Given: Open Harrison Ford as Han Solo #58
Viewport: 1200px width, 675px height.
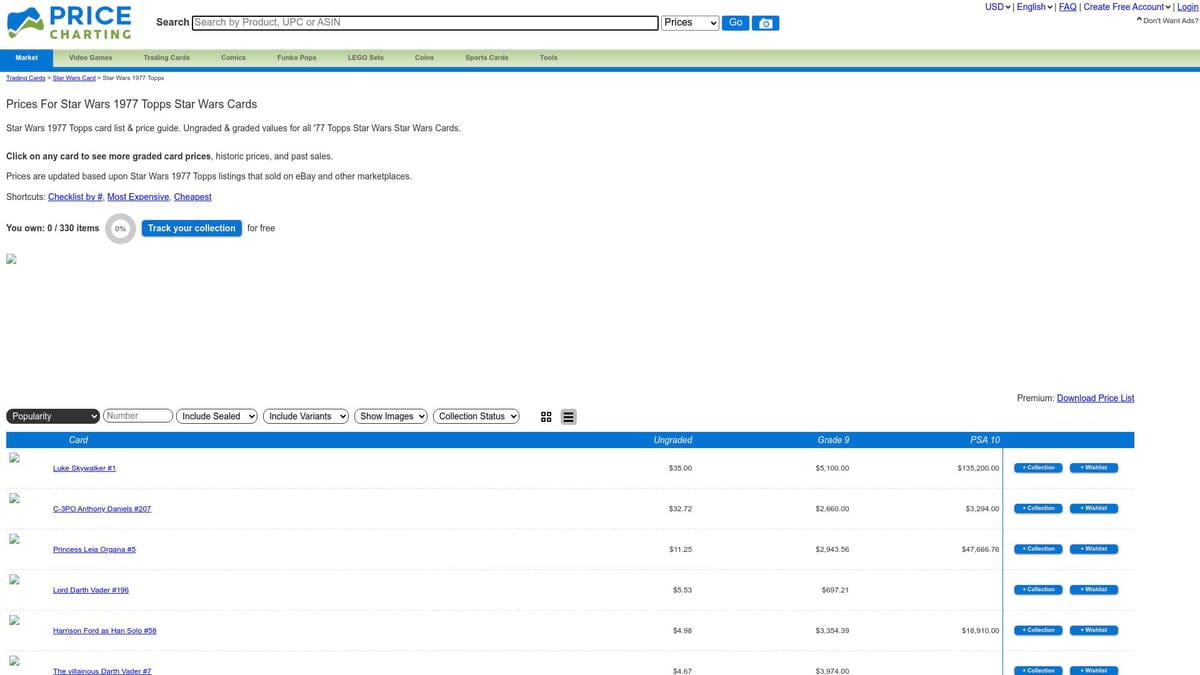Looking at the screenshot, I should 104,631.
